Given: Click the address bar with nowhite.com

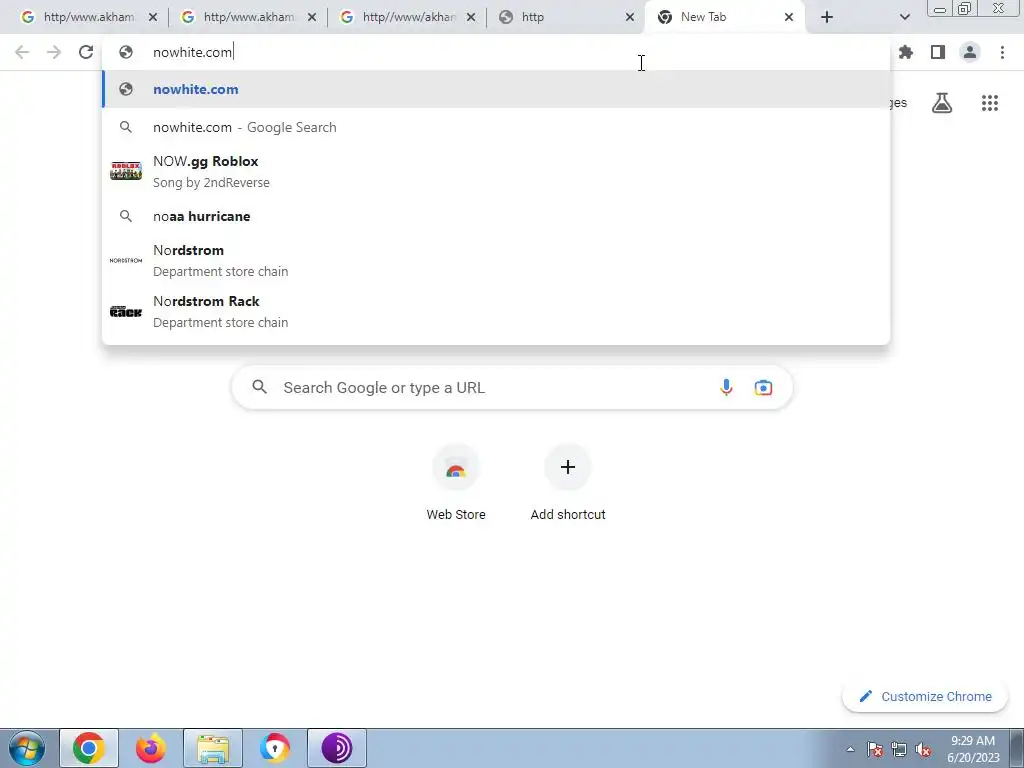Looking at the screenshot, I should pyautogui.click(x=496, y=52).
